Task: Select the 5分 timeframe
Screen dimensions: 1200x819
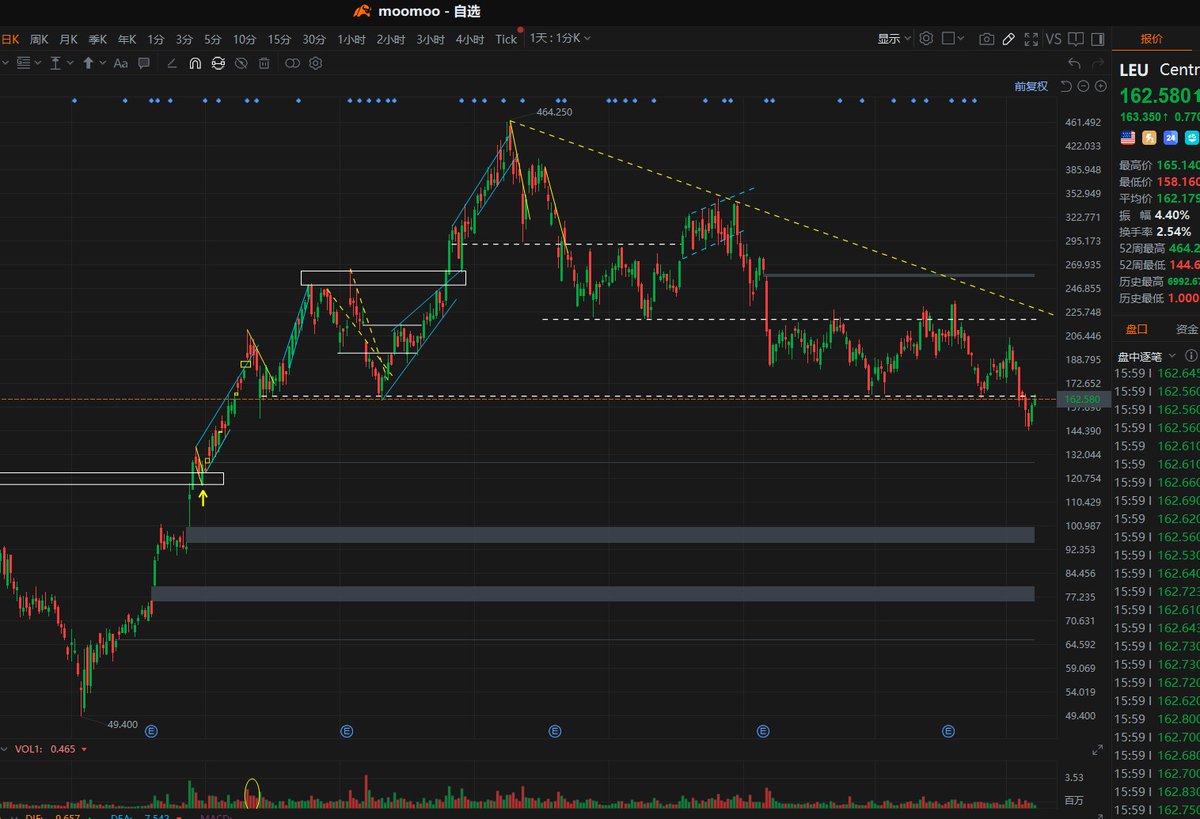Action: point(213,39)
